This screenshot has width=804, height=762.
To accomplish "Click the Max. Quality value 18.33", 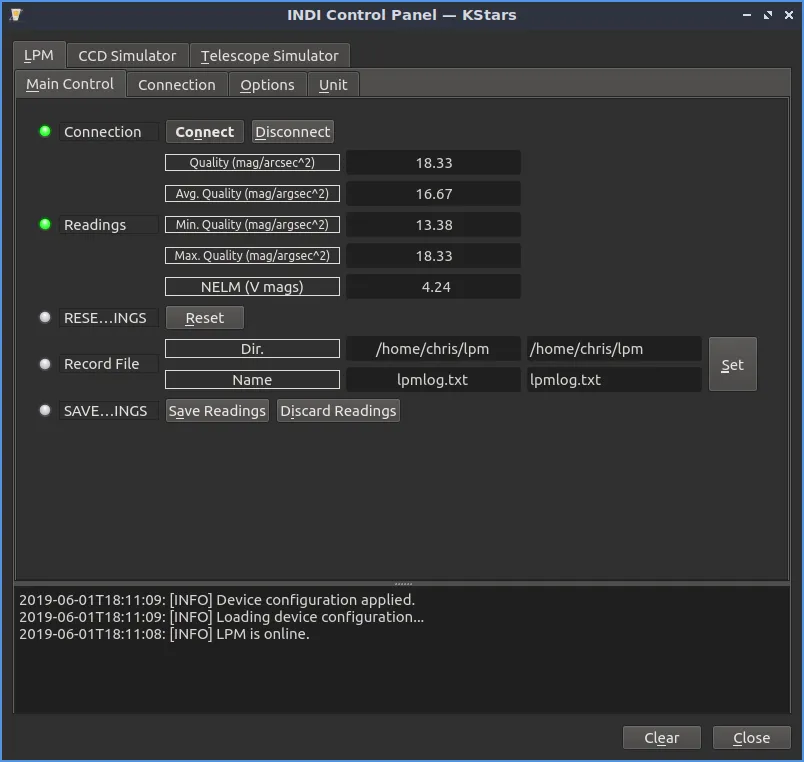I will point(434,256).
